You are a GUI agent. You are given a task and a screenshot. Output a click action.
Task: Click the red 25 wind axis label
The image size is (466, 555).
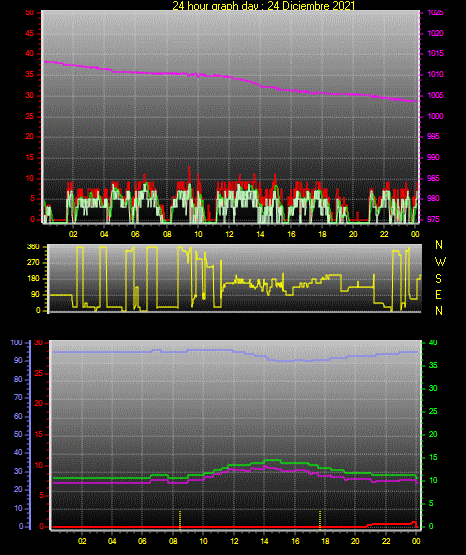pyautogui.click(x=30, y=116)
